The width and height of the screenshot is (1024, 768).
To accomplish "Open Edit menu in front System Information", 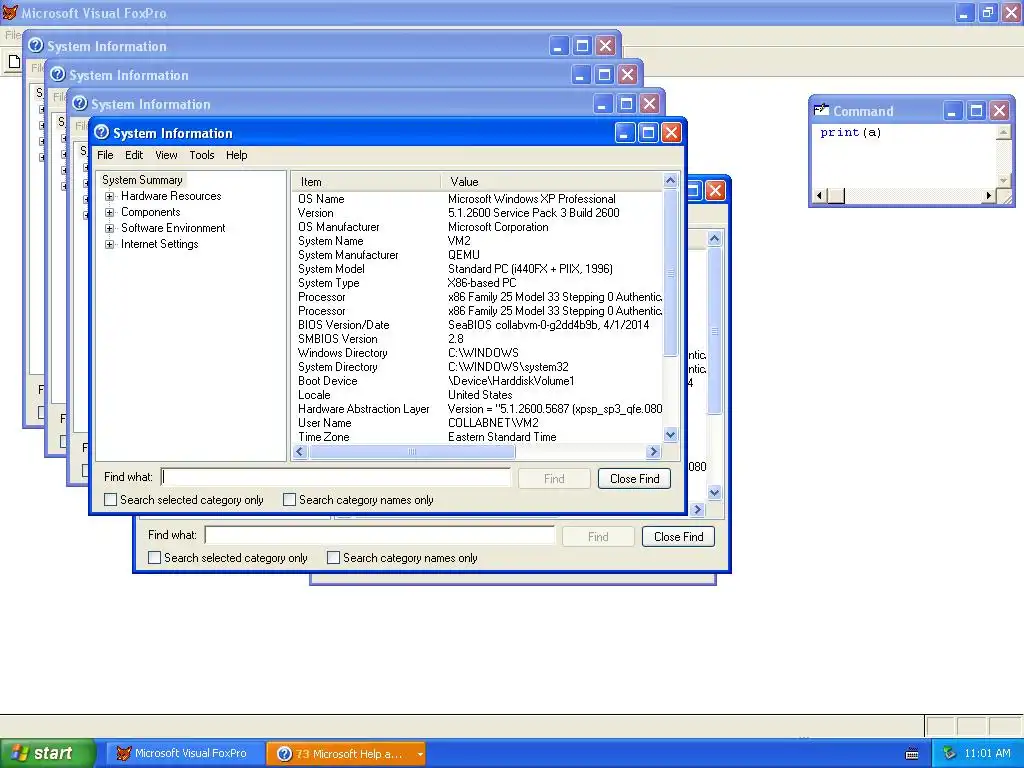I will pos(134,155).
